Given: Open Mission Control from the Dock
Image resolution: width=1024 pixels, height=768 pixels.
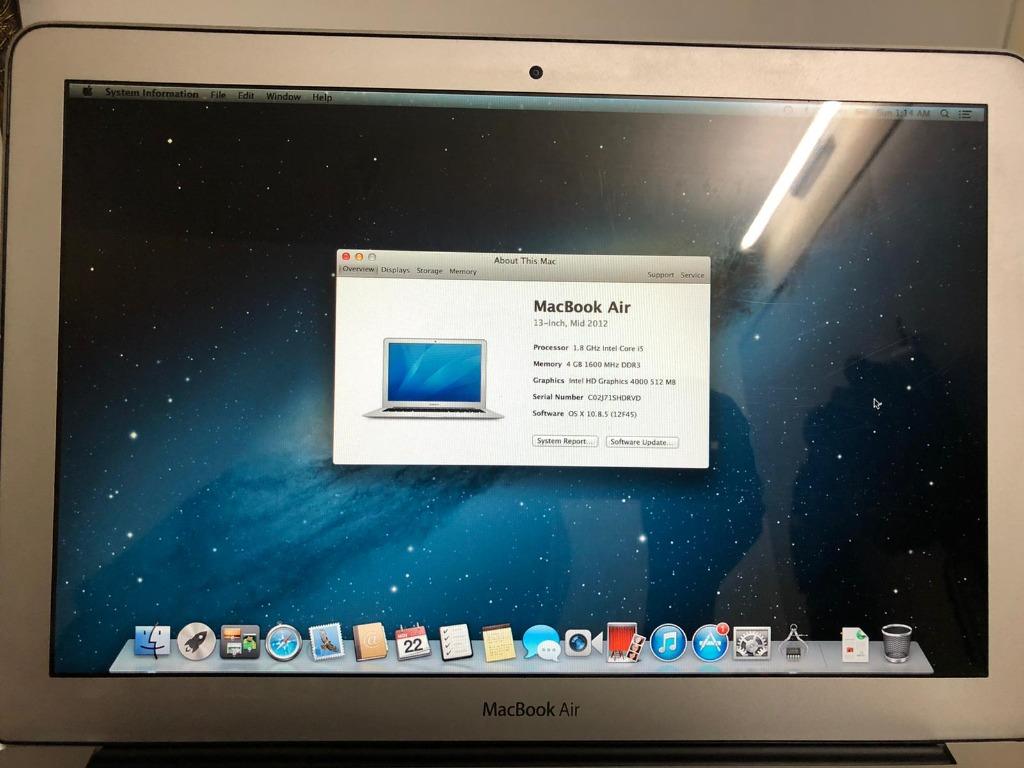Looking at the screenshot, I should tap(240, 642).
